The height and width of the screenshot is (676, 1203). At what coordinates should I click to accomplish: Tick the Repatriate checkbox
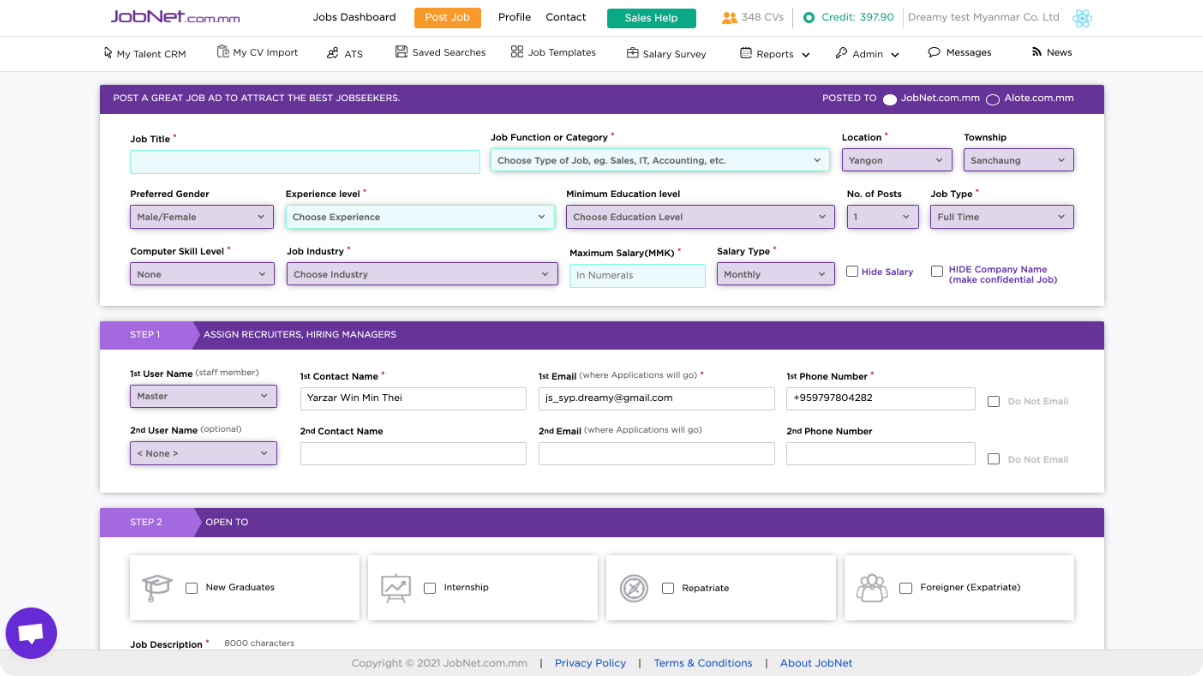(x=668, y=588)
